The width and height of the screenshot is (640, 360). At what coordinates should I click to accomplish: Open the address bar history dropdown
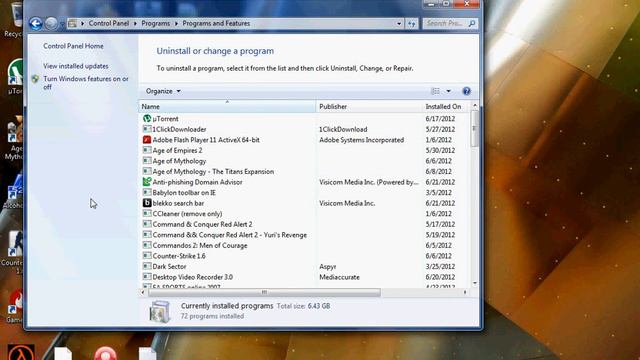tap(399, 24)
